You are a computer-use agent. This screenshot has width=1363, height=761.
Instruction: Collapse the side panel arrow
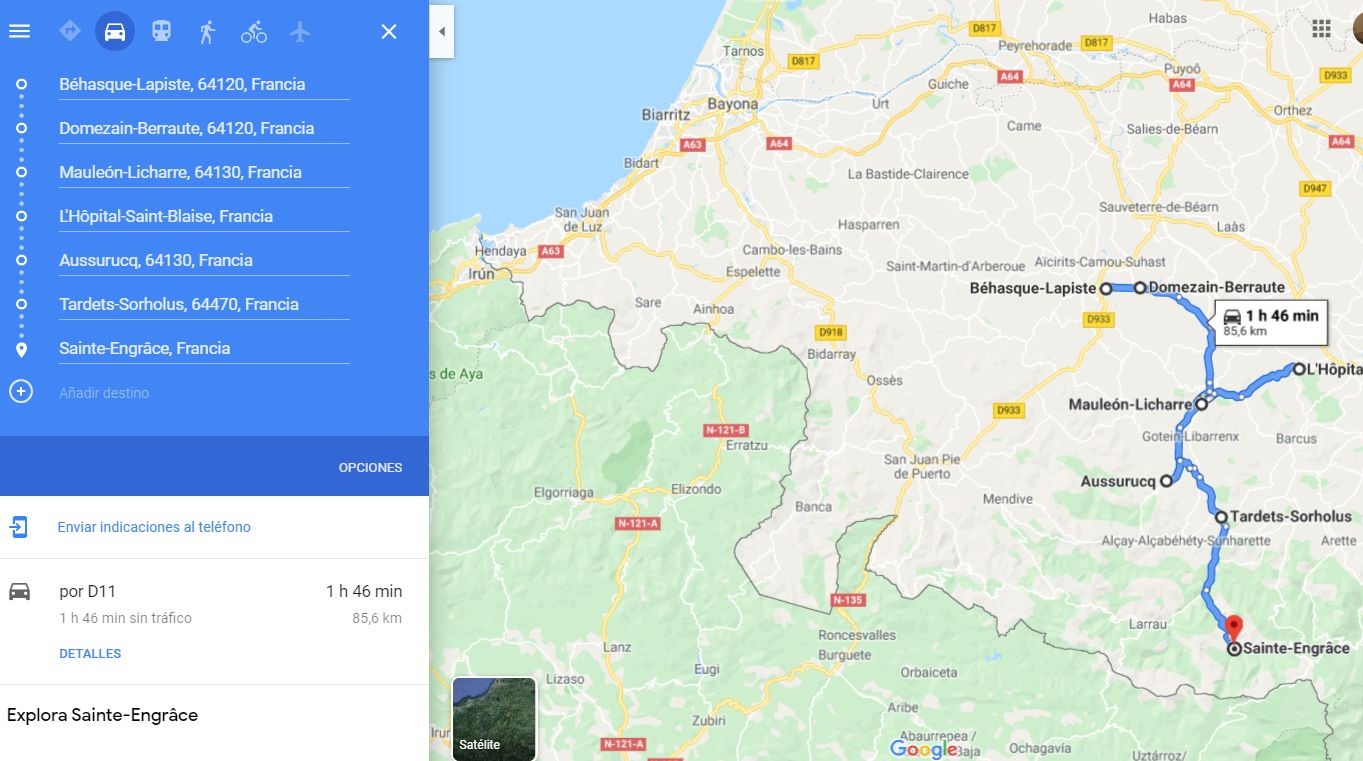442,31
